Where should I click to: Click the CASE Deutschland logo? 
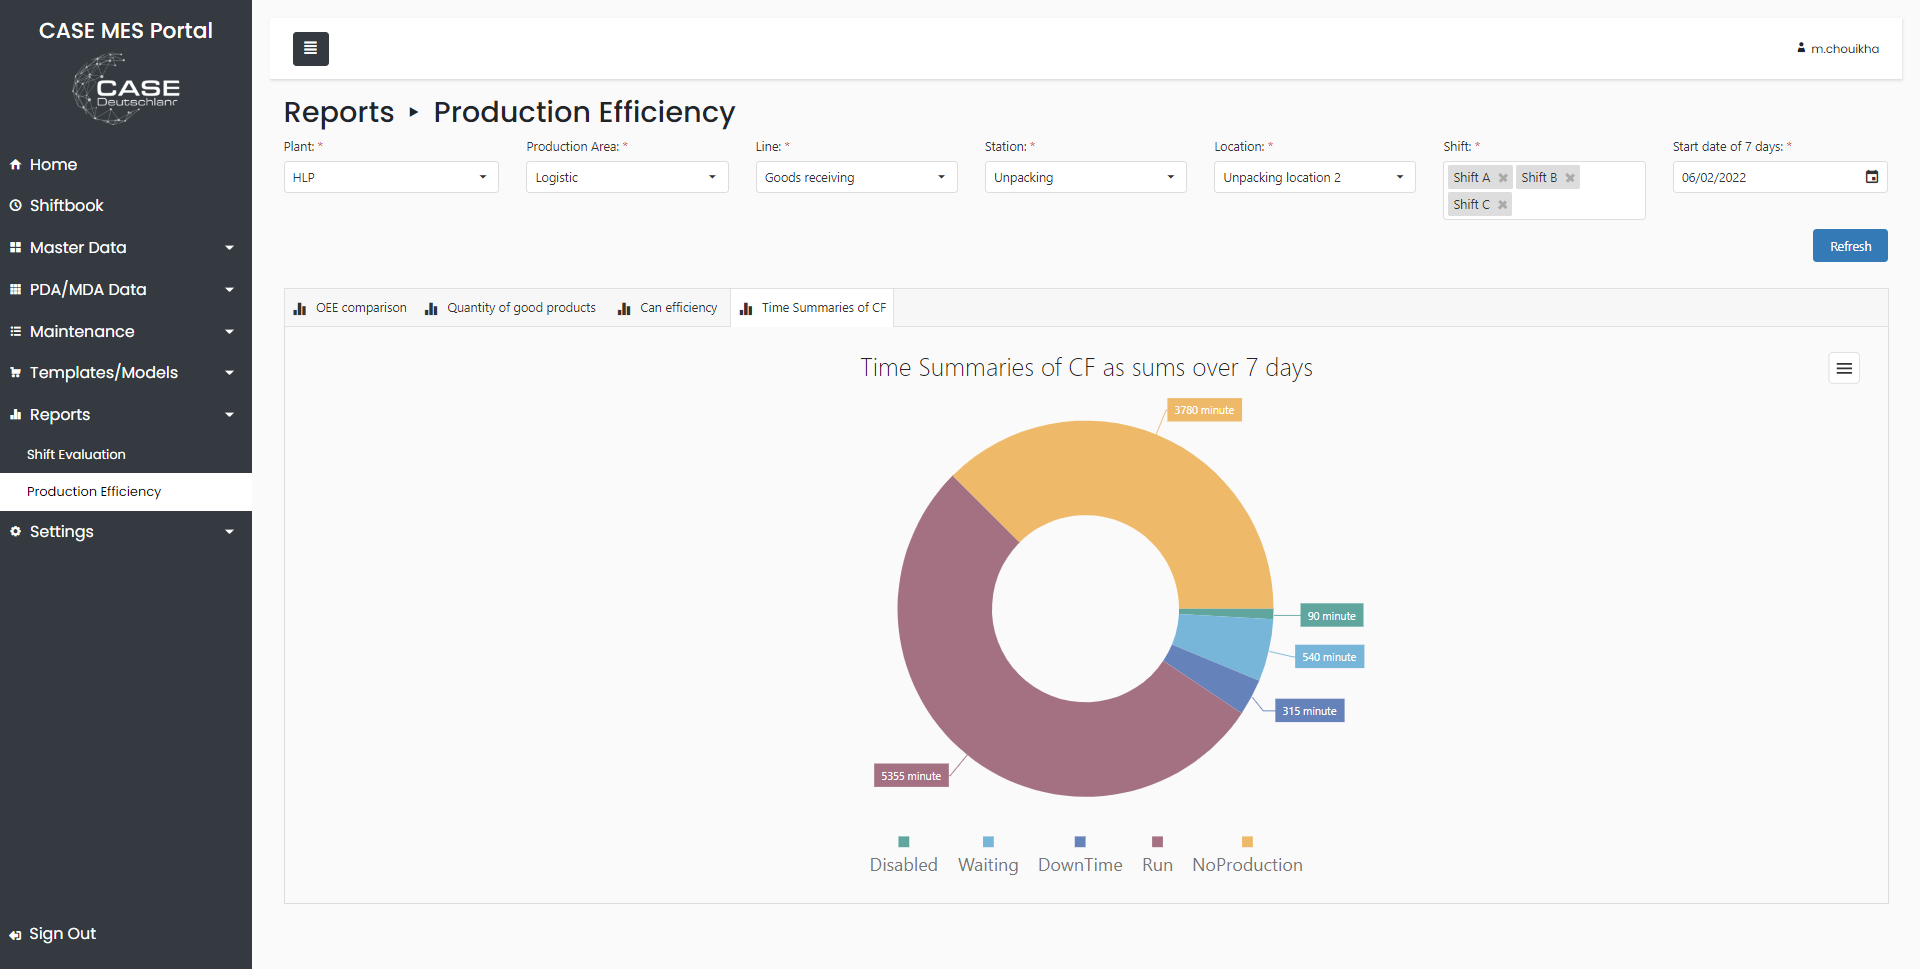(x=126, y=89)
